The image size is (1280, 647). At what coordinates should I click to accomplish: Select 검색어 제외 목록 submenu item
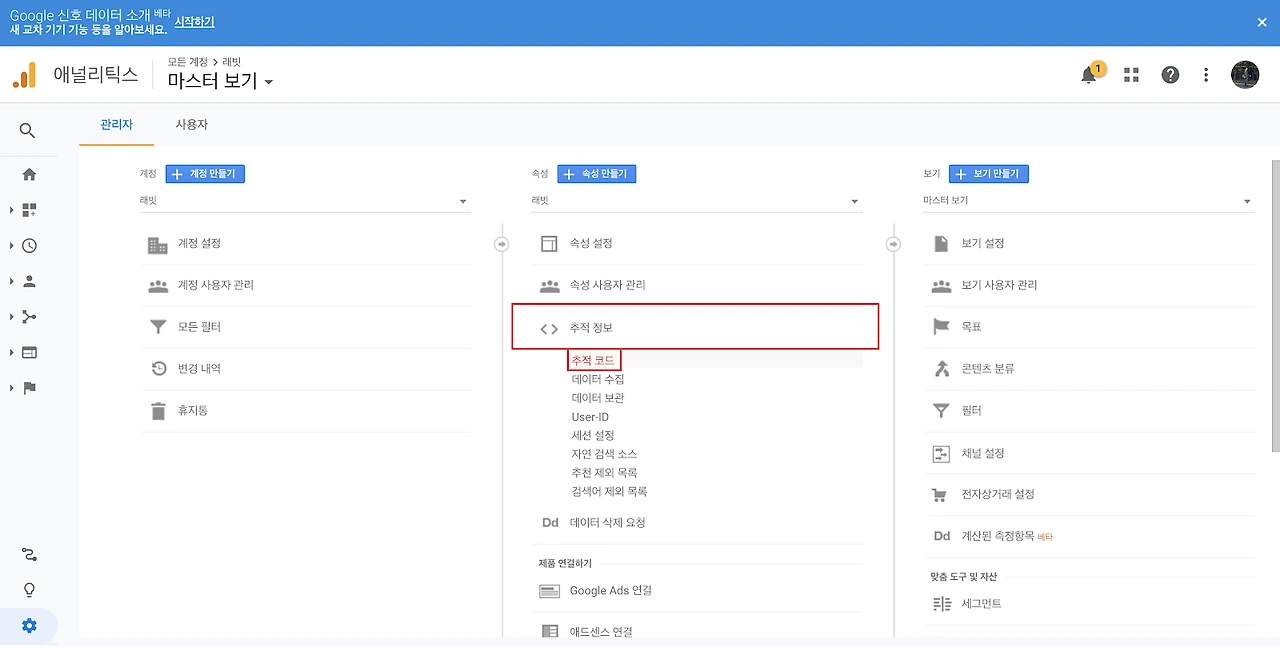pyautogui.click(x=609, y=492)
